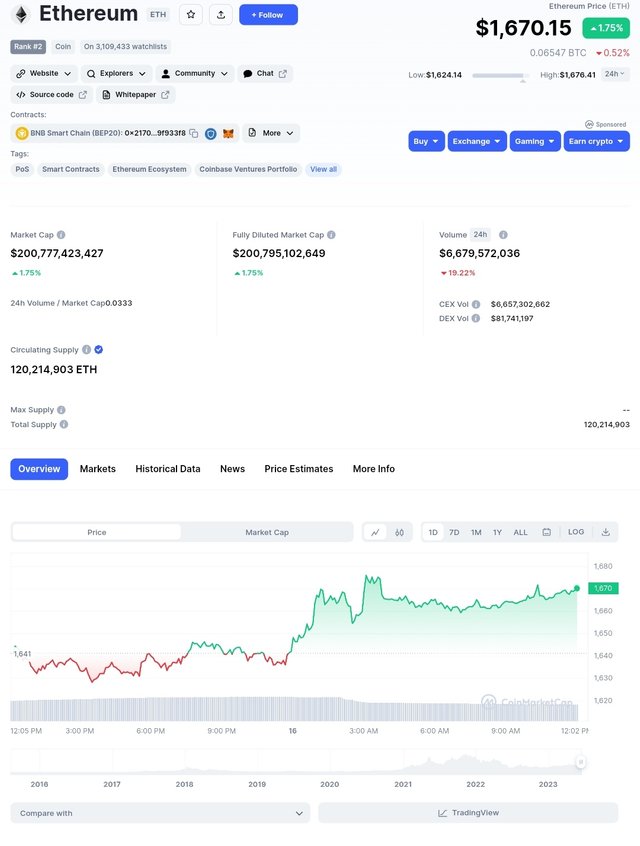Add token to MetaMask fox icon
The height and width of the screenshot is (846, 640).
click(x=228, y=133)
